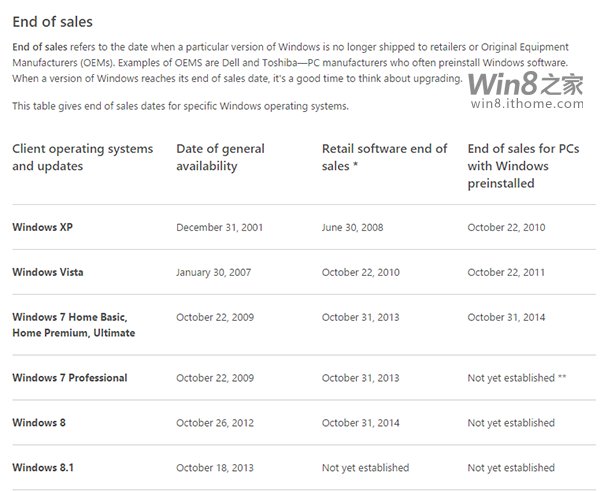
Task: Click the win8.ithome.com watermark text
Action: [x=527, y=103]
